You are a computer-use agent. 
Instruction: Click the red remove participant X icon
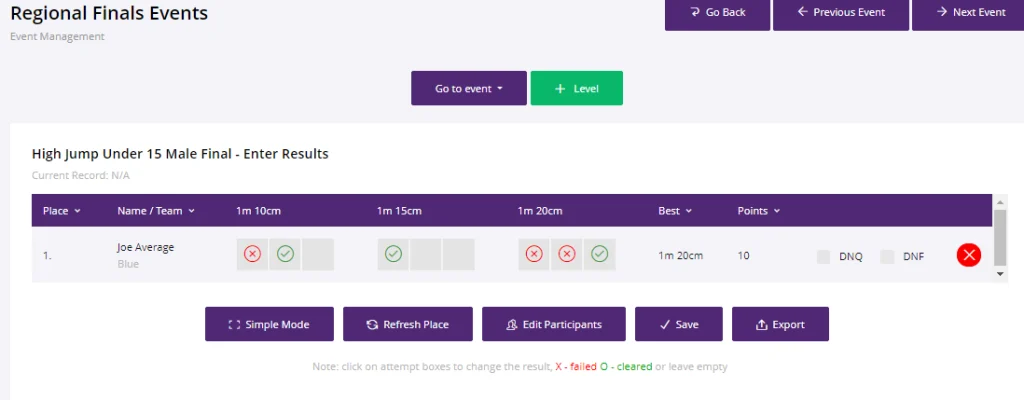[x=968, y=255]
